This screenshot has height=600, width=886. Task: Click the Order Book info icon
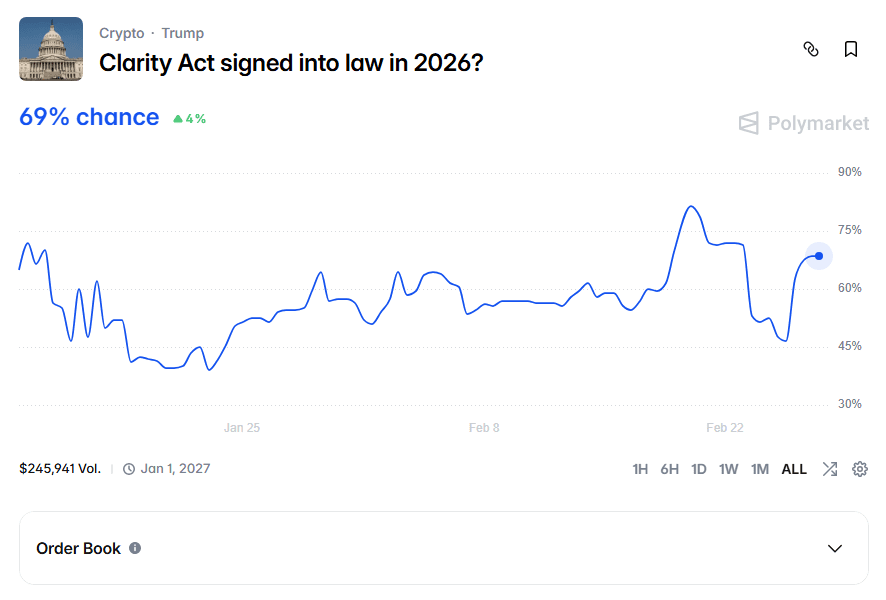(135, 548)
